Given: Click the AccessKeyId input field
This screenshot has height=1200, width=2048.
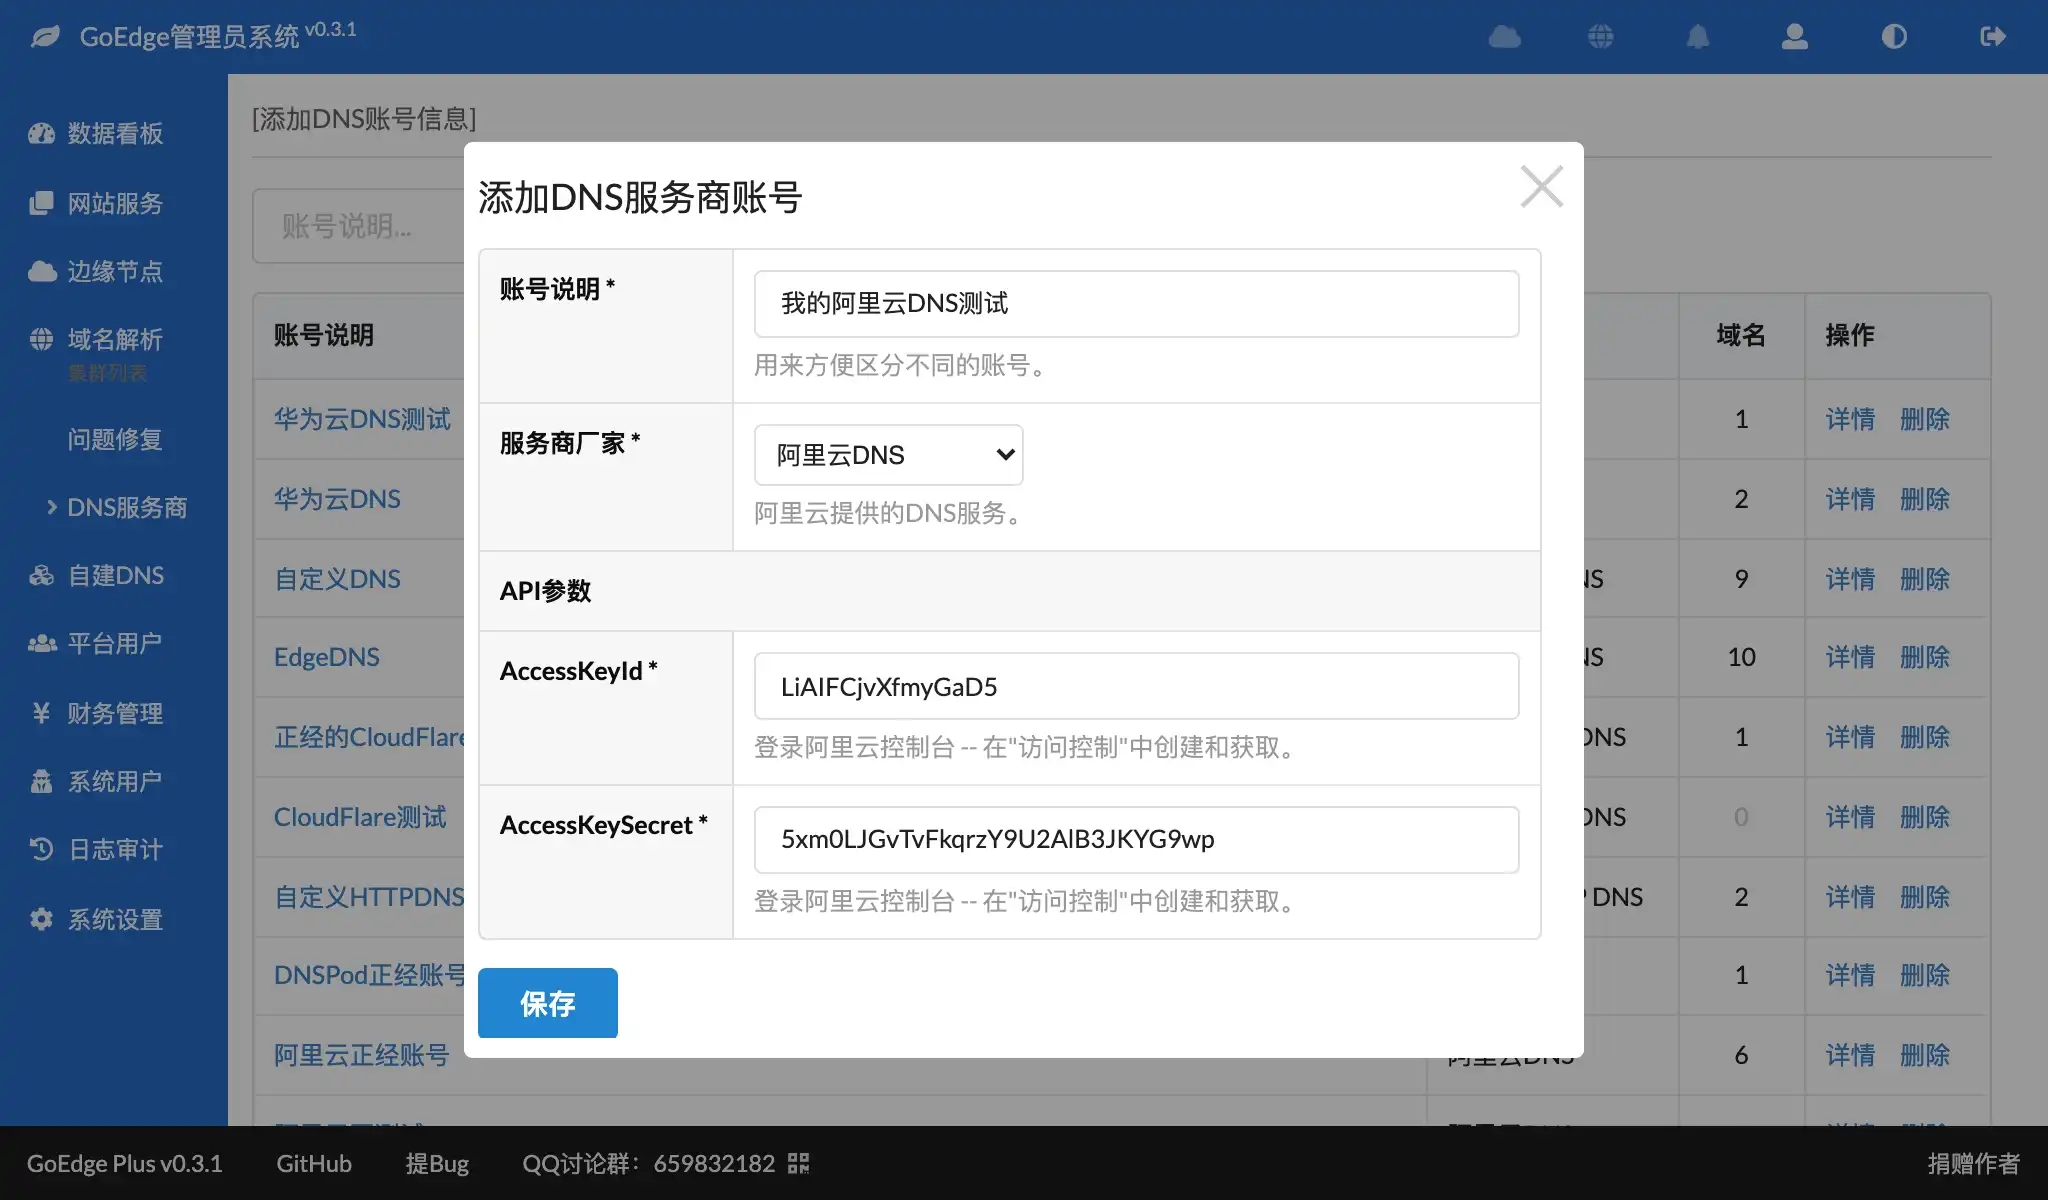Looking at the screenshot, I should [x=1136, y=687].
